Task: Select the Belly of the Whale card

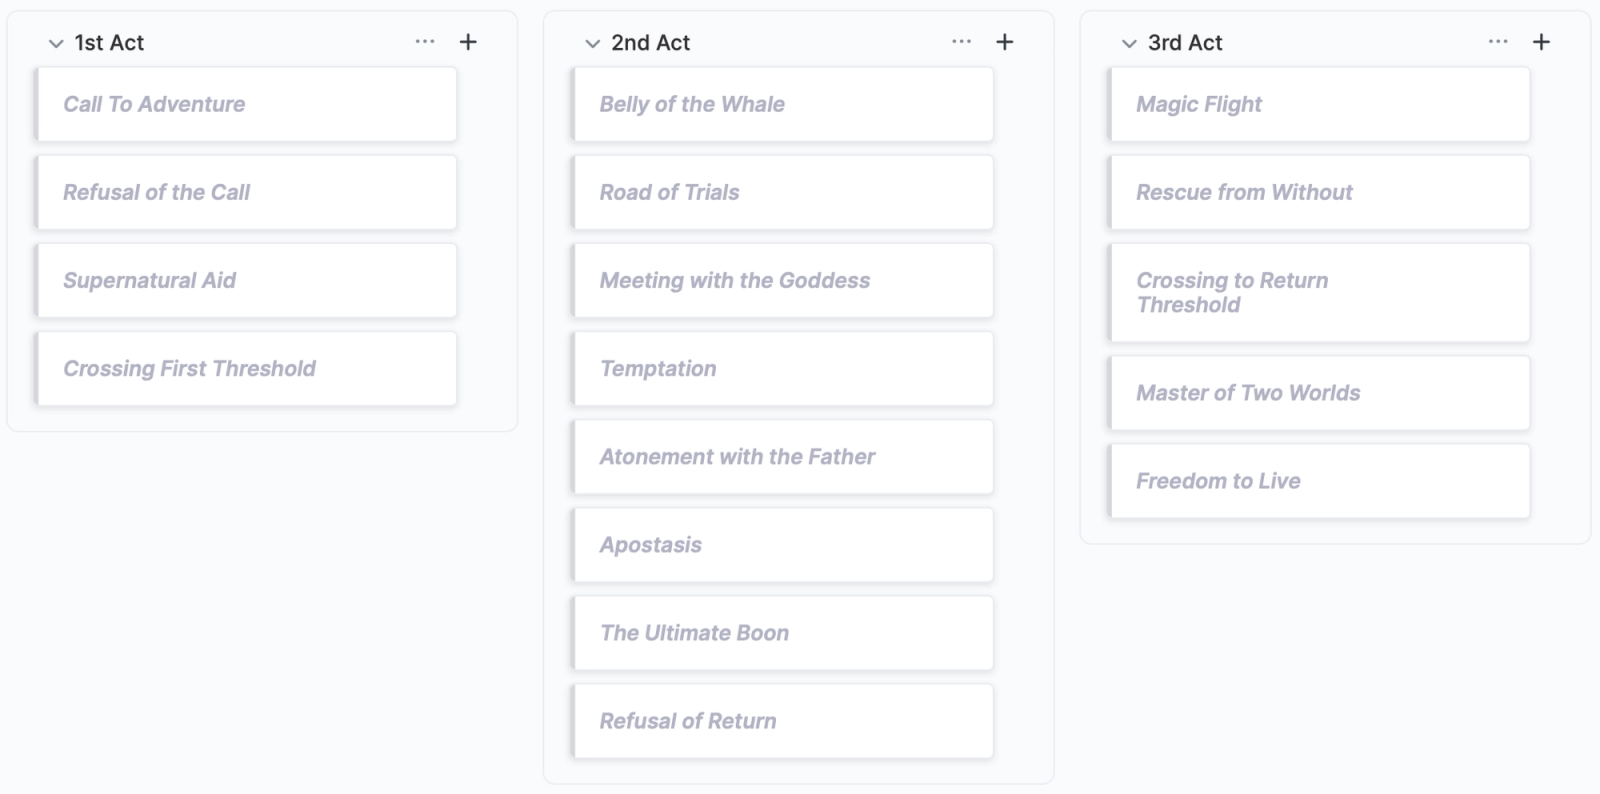Action: (782, 104)
